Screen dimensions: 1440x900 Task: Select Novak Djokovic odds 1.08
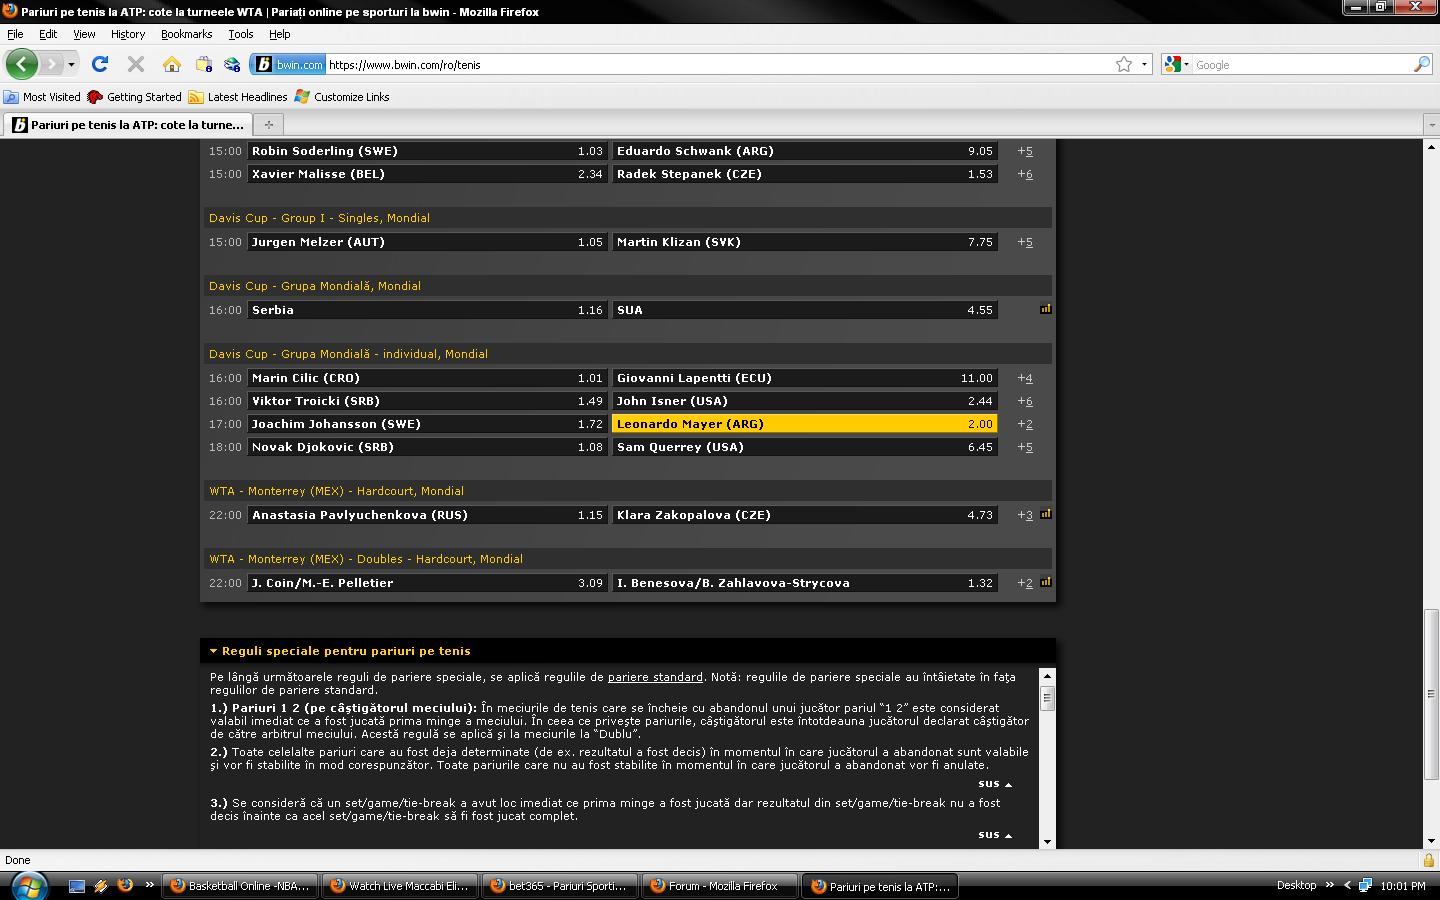pyautogui.click(x=427, y=447)
